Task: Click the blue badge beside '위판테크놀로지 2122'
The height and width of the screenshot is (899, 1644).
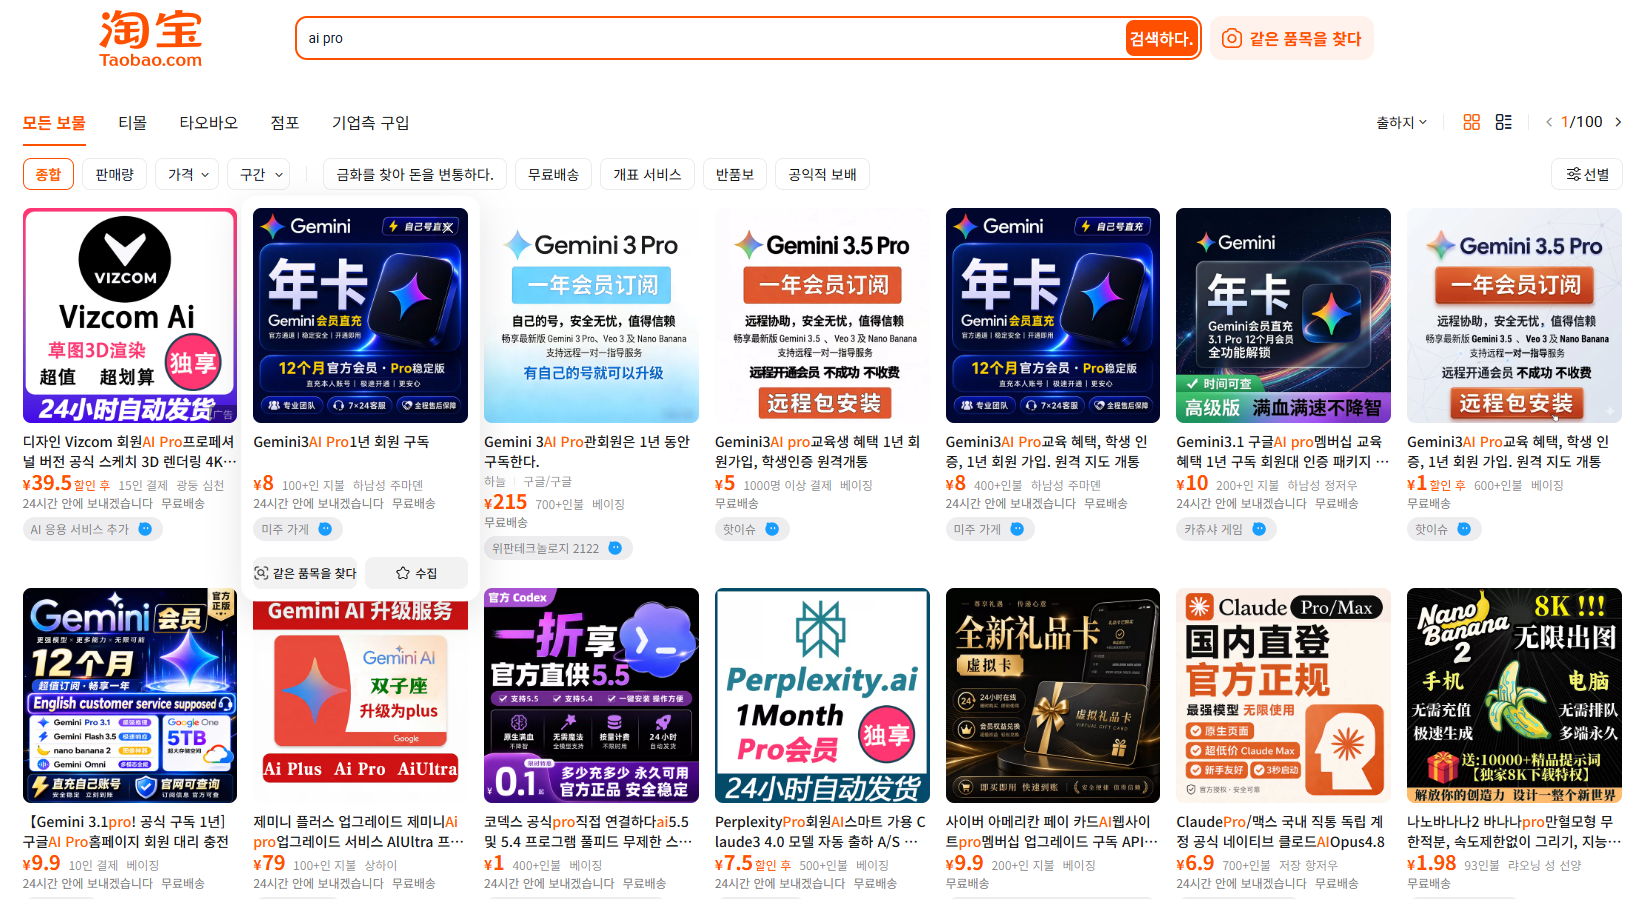Action: point(615,548)
